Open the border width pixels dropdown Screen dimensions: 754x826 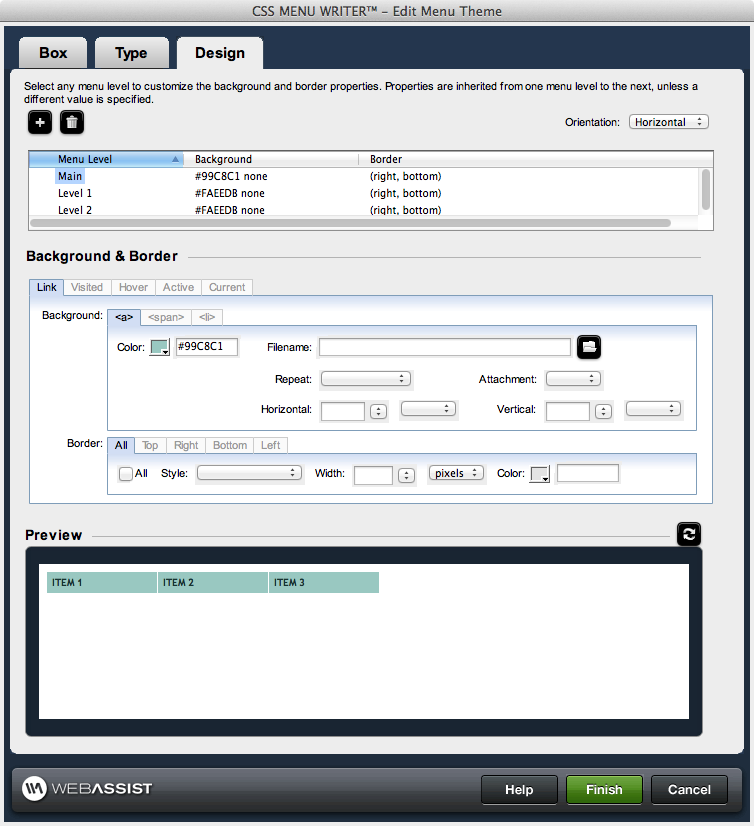click(456, 473)
